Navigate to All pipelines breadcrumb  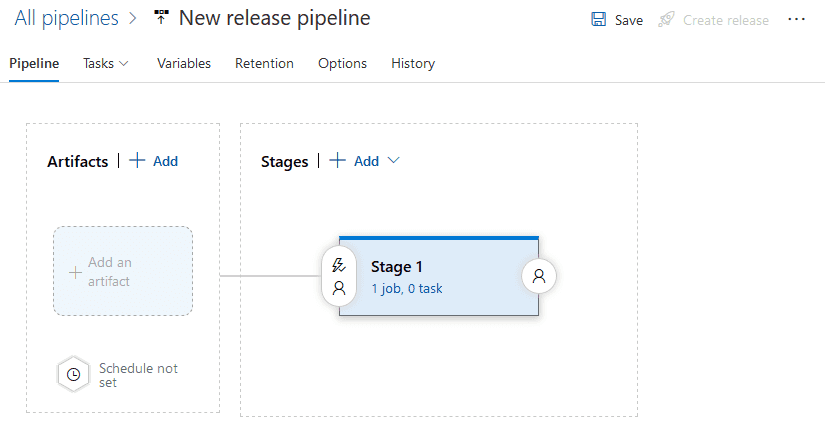pyautogui.click(x=66, y=18)
